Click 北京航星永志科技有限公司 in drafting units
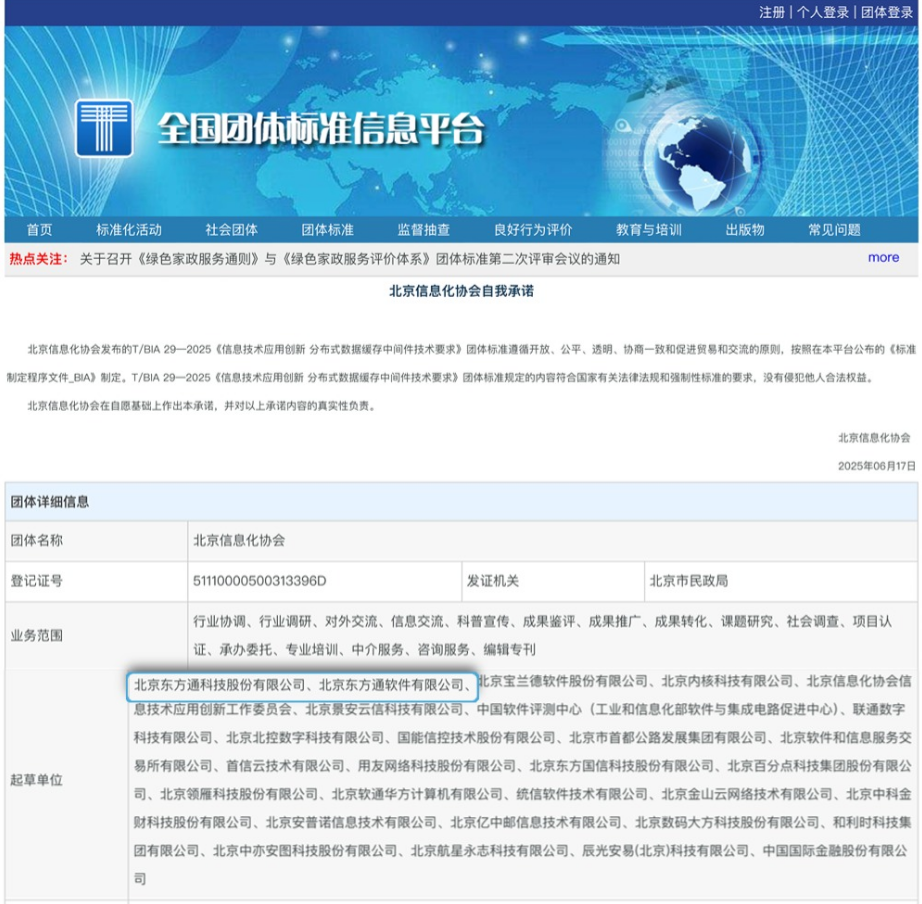The image size is (922, 904). (x=490, y=850)
